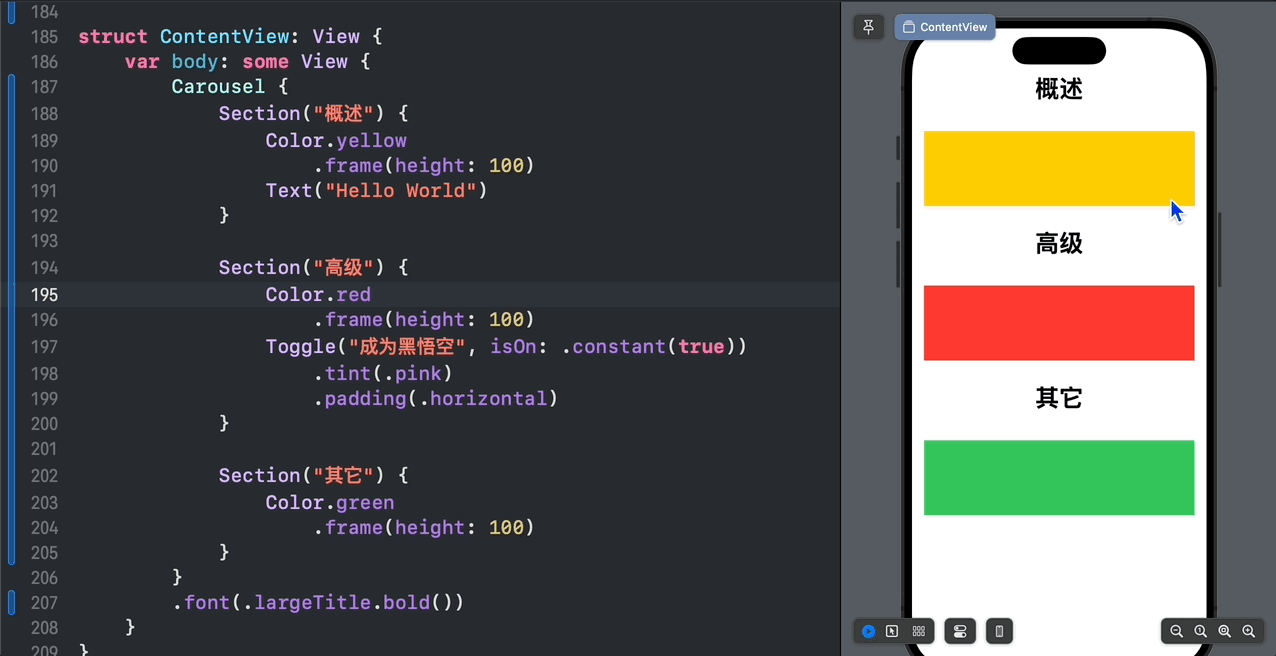Open canvas Device Settings toggles
This screenshot has height=656, width=1276.
960,631
